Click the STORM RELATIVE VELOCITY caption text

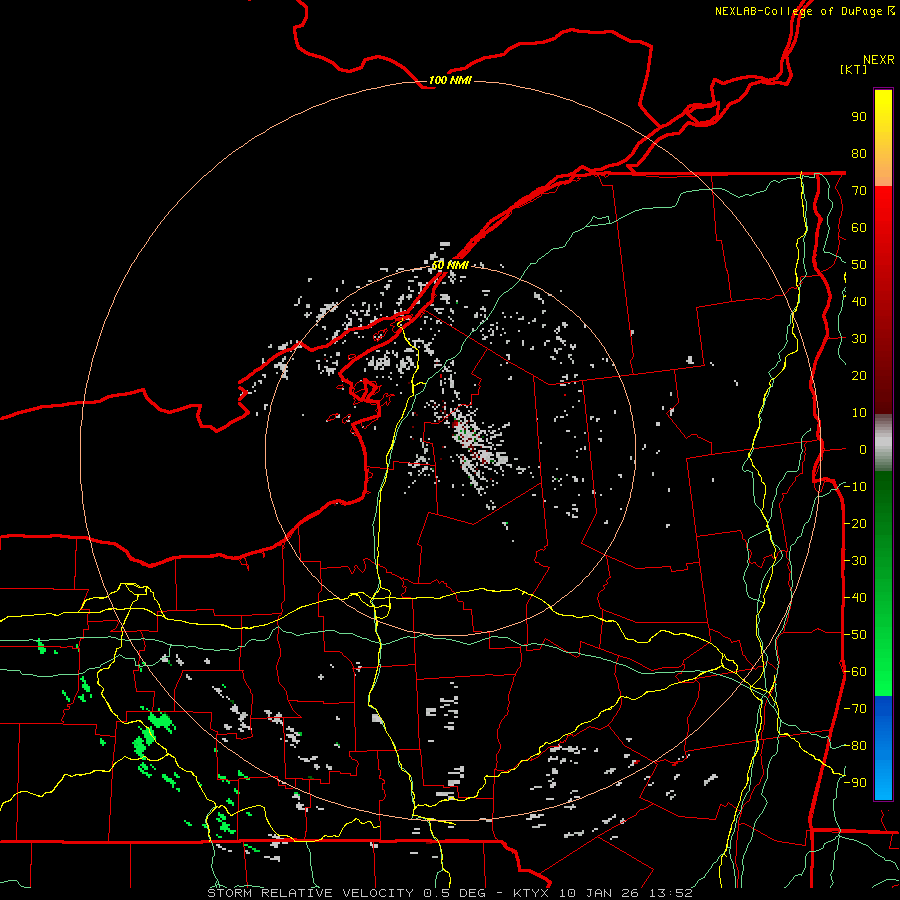(310, 893)
